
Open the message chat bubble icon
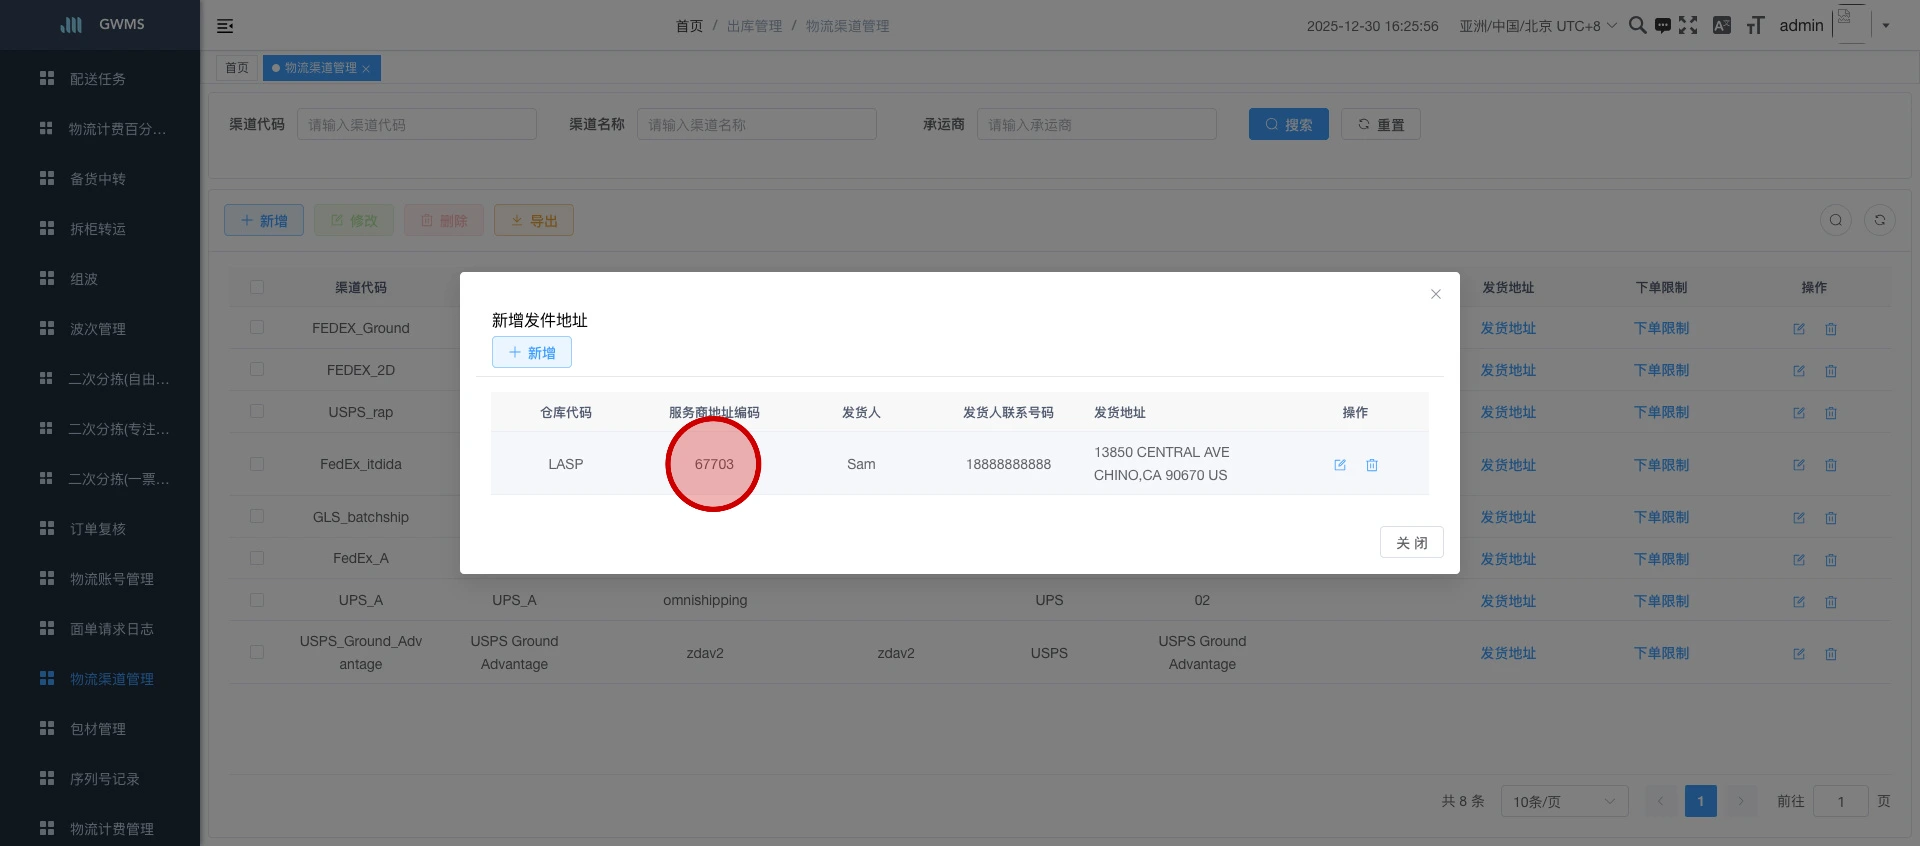(x=1662, y=25)
